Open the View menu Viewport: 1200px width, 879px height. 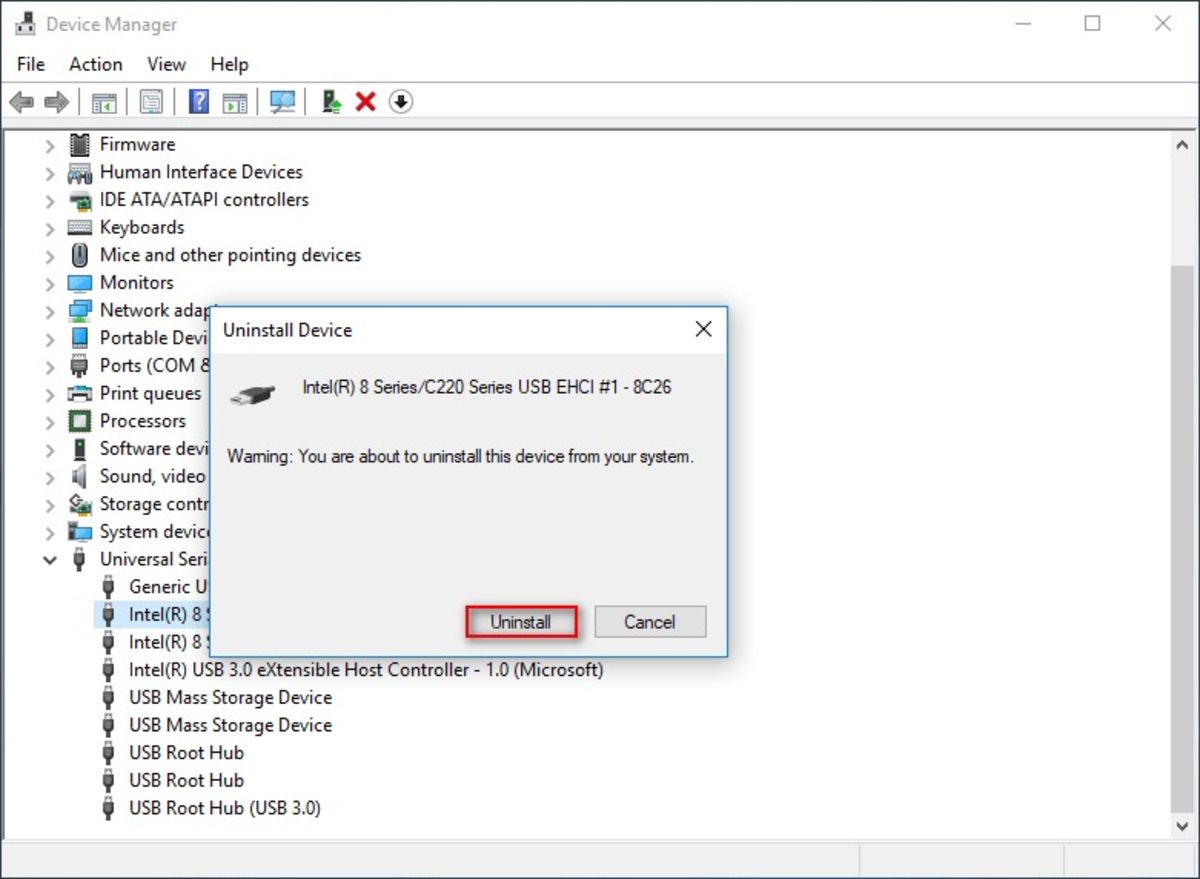tap(166, 64)
